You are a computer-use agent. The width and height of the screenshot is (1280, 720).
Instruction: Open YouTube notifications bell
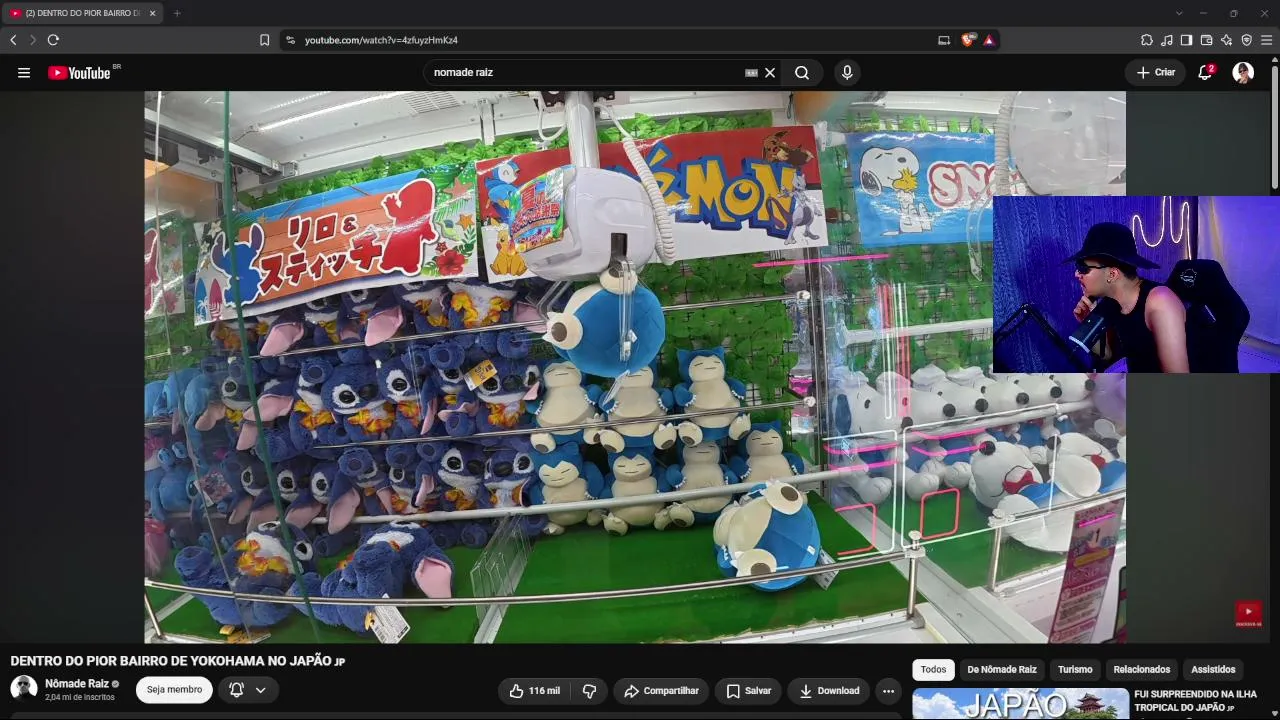1206,72
